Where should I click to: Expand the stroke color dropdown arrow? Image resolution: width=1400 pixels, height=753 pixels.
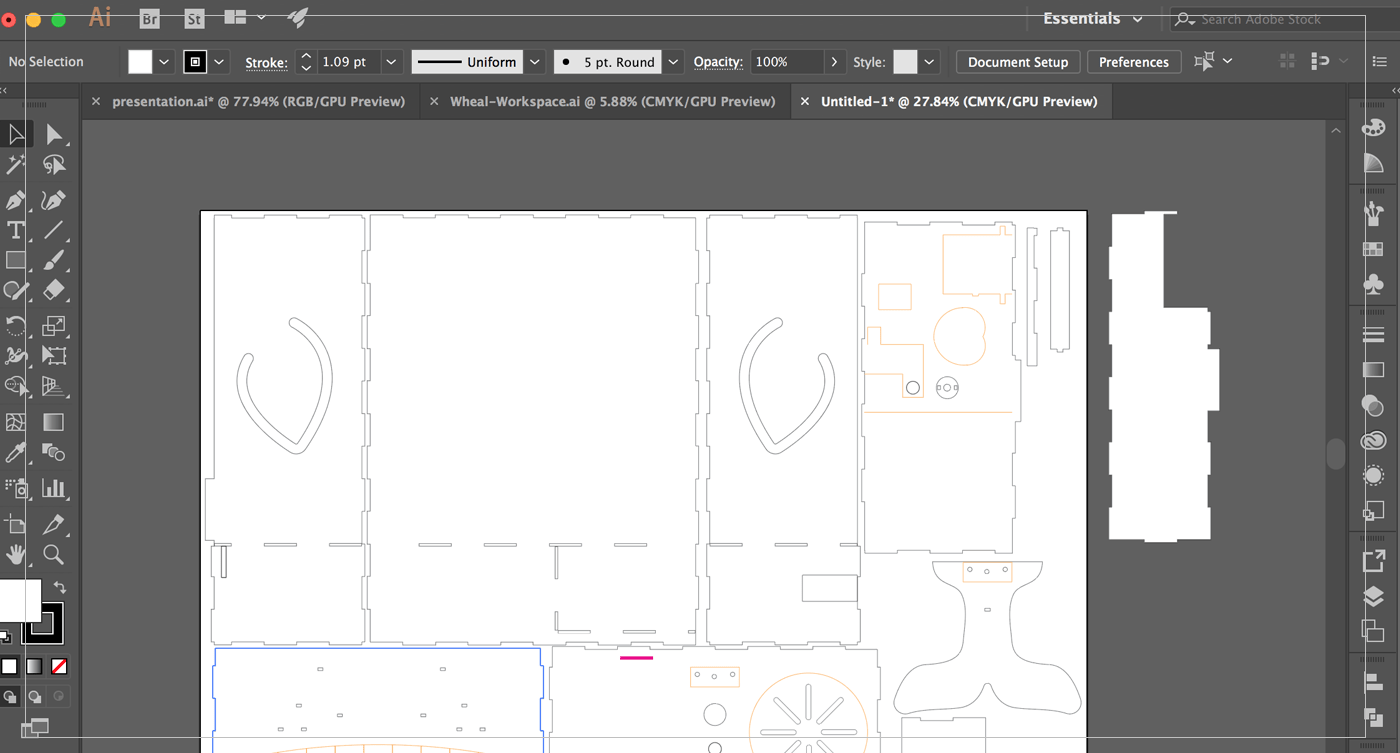click(219, 62)
